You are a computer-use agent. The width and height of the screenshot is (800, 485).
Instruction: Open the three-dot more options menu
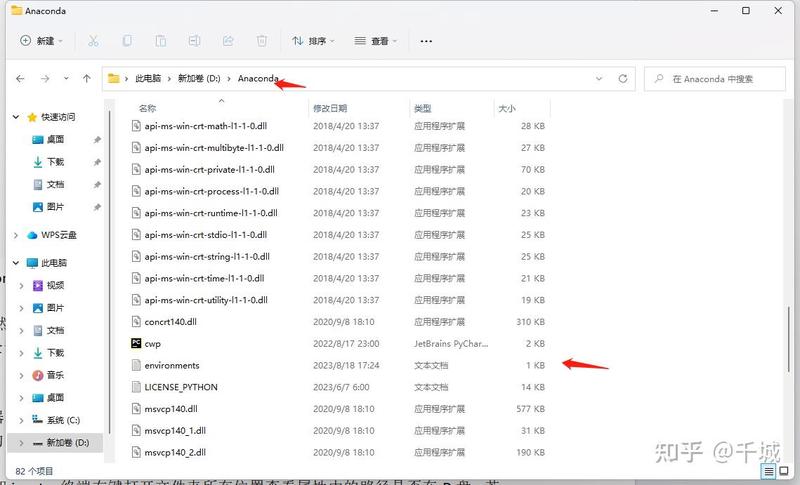click(x=426, y=41)
